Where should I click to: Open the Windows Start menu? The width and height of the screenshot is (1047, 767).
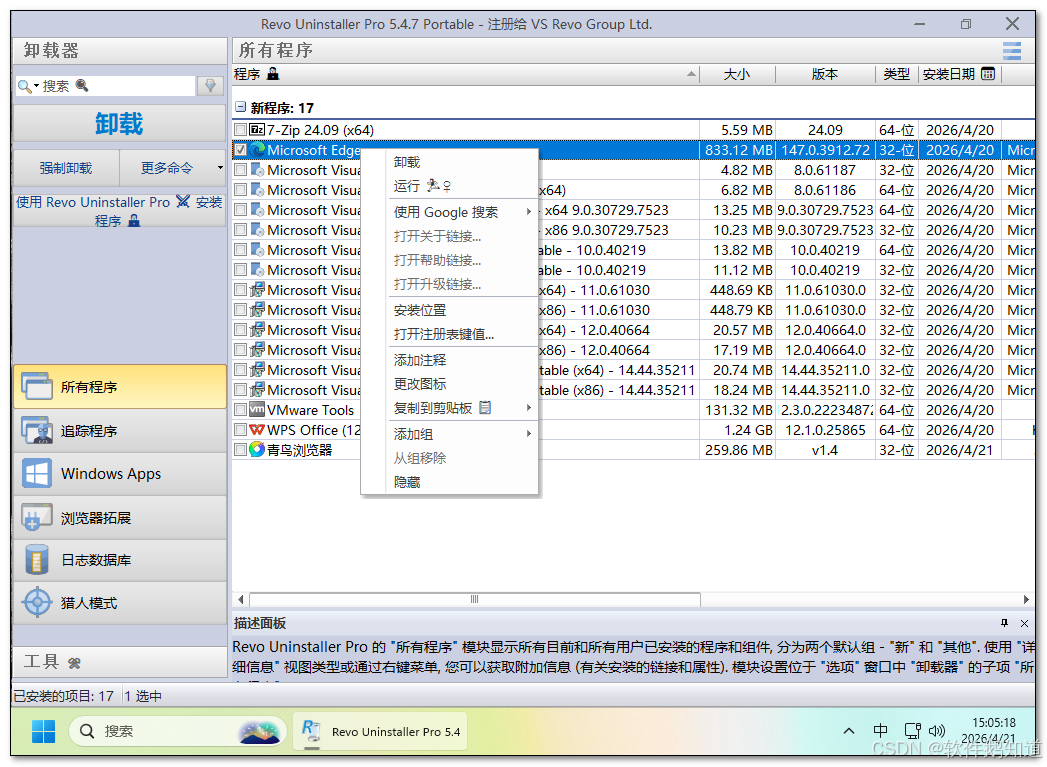pos(43,731)
